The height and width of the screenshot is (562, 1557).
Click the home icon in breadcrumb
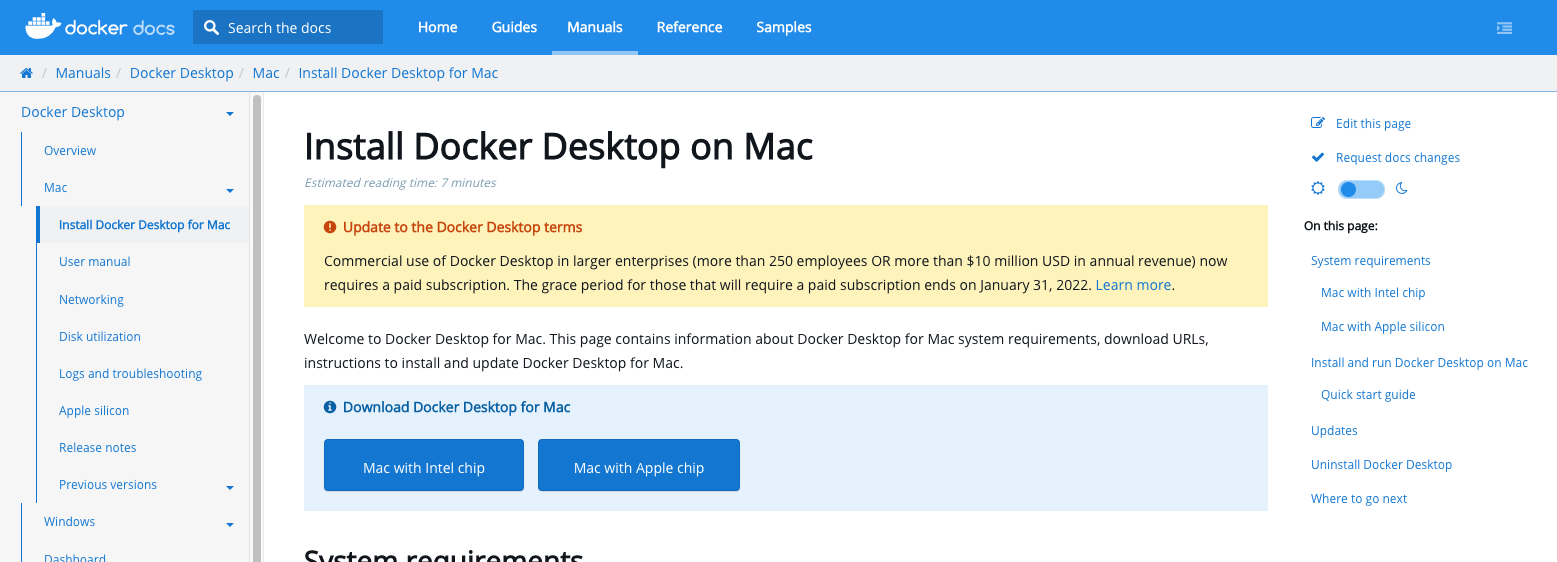[x=27, y=73]
